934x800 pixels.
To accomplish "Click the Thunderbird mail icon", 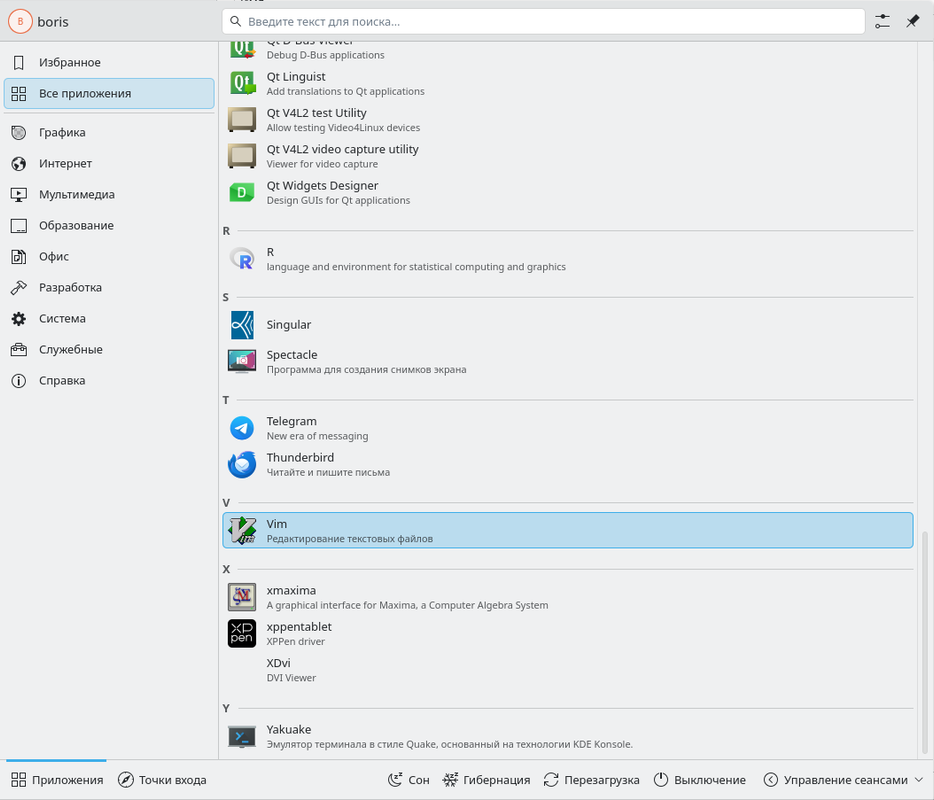I will [x=242, y=465].
